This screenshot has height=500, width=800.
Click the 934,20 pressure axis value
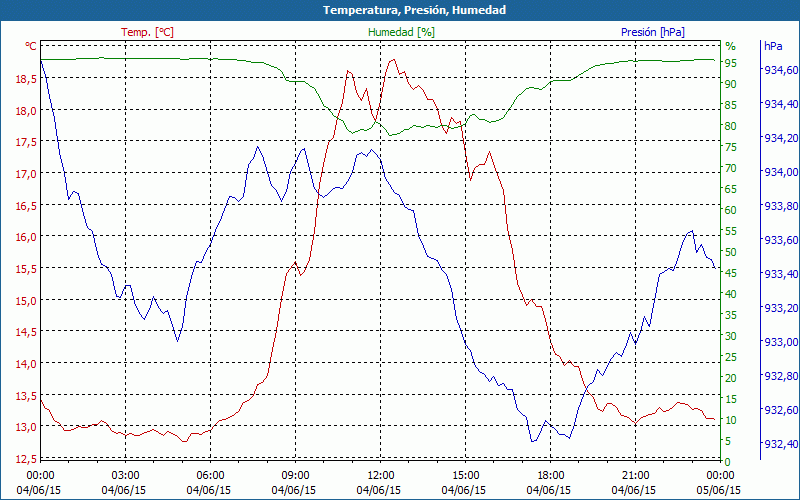781,138
